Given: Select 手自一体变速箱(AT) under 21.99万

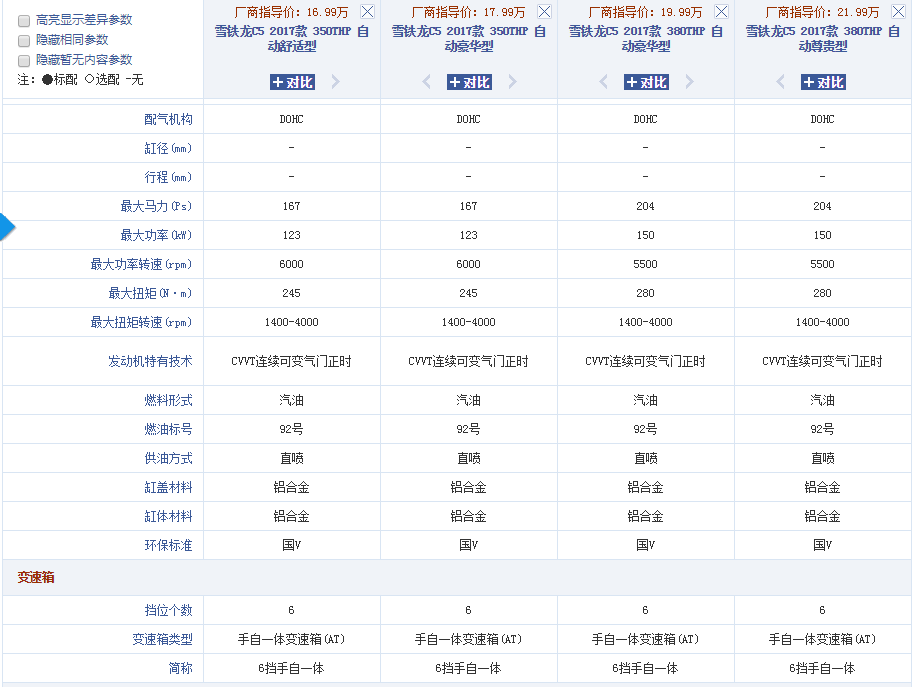Looking at the screenshot, I should click(822, 640).
